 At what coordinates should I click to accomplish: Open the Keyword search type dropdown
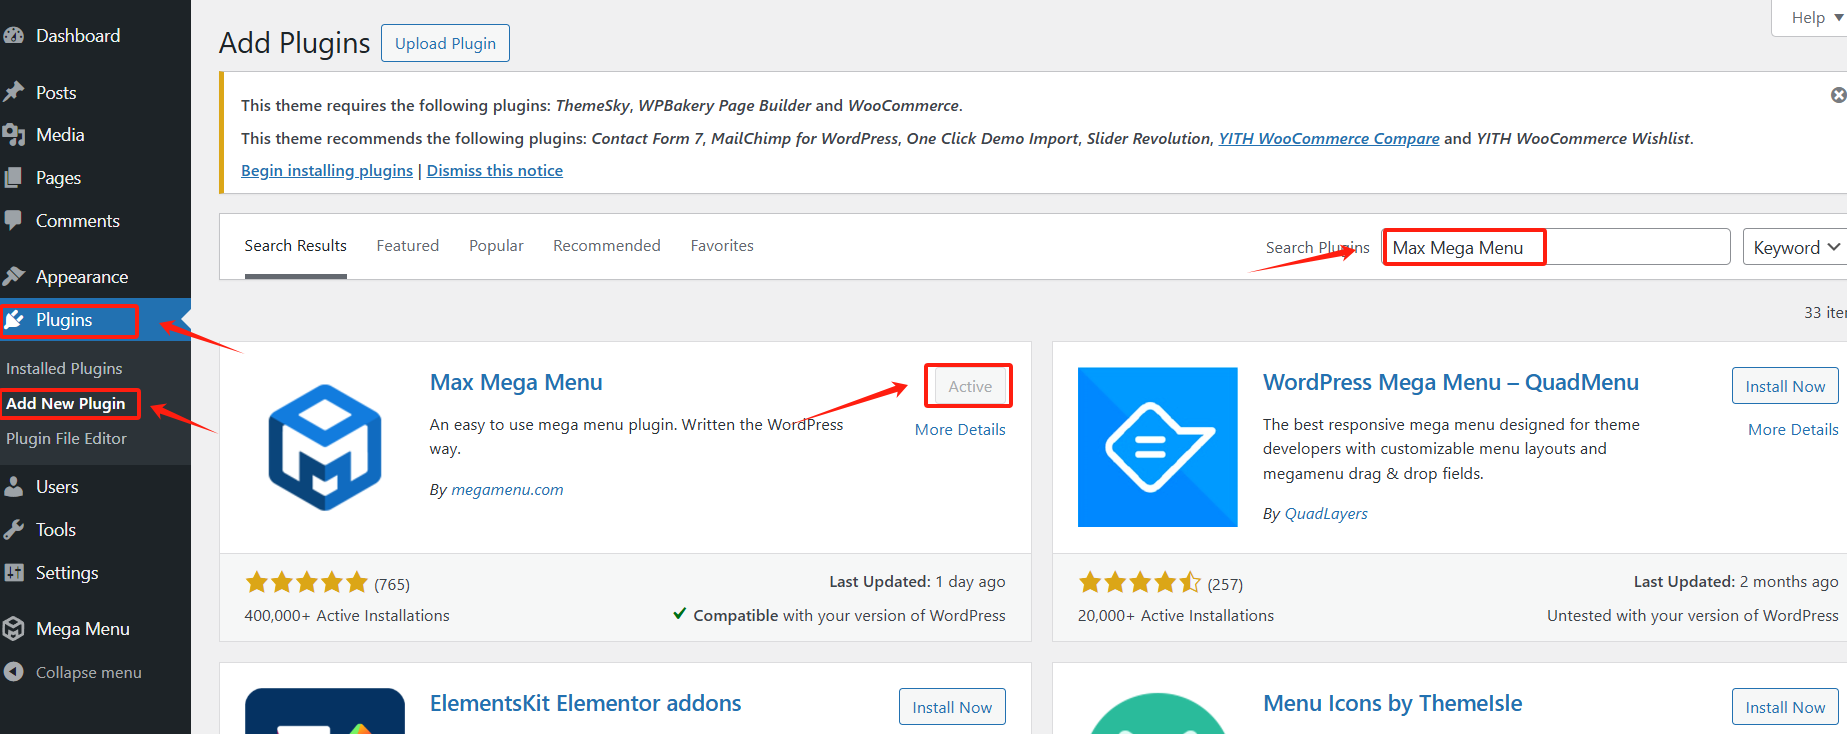(x=1796, y=247)
